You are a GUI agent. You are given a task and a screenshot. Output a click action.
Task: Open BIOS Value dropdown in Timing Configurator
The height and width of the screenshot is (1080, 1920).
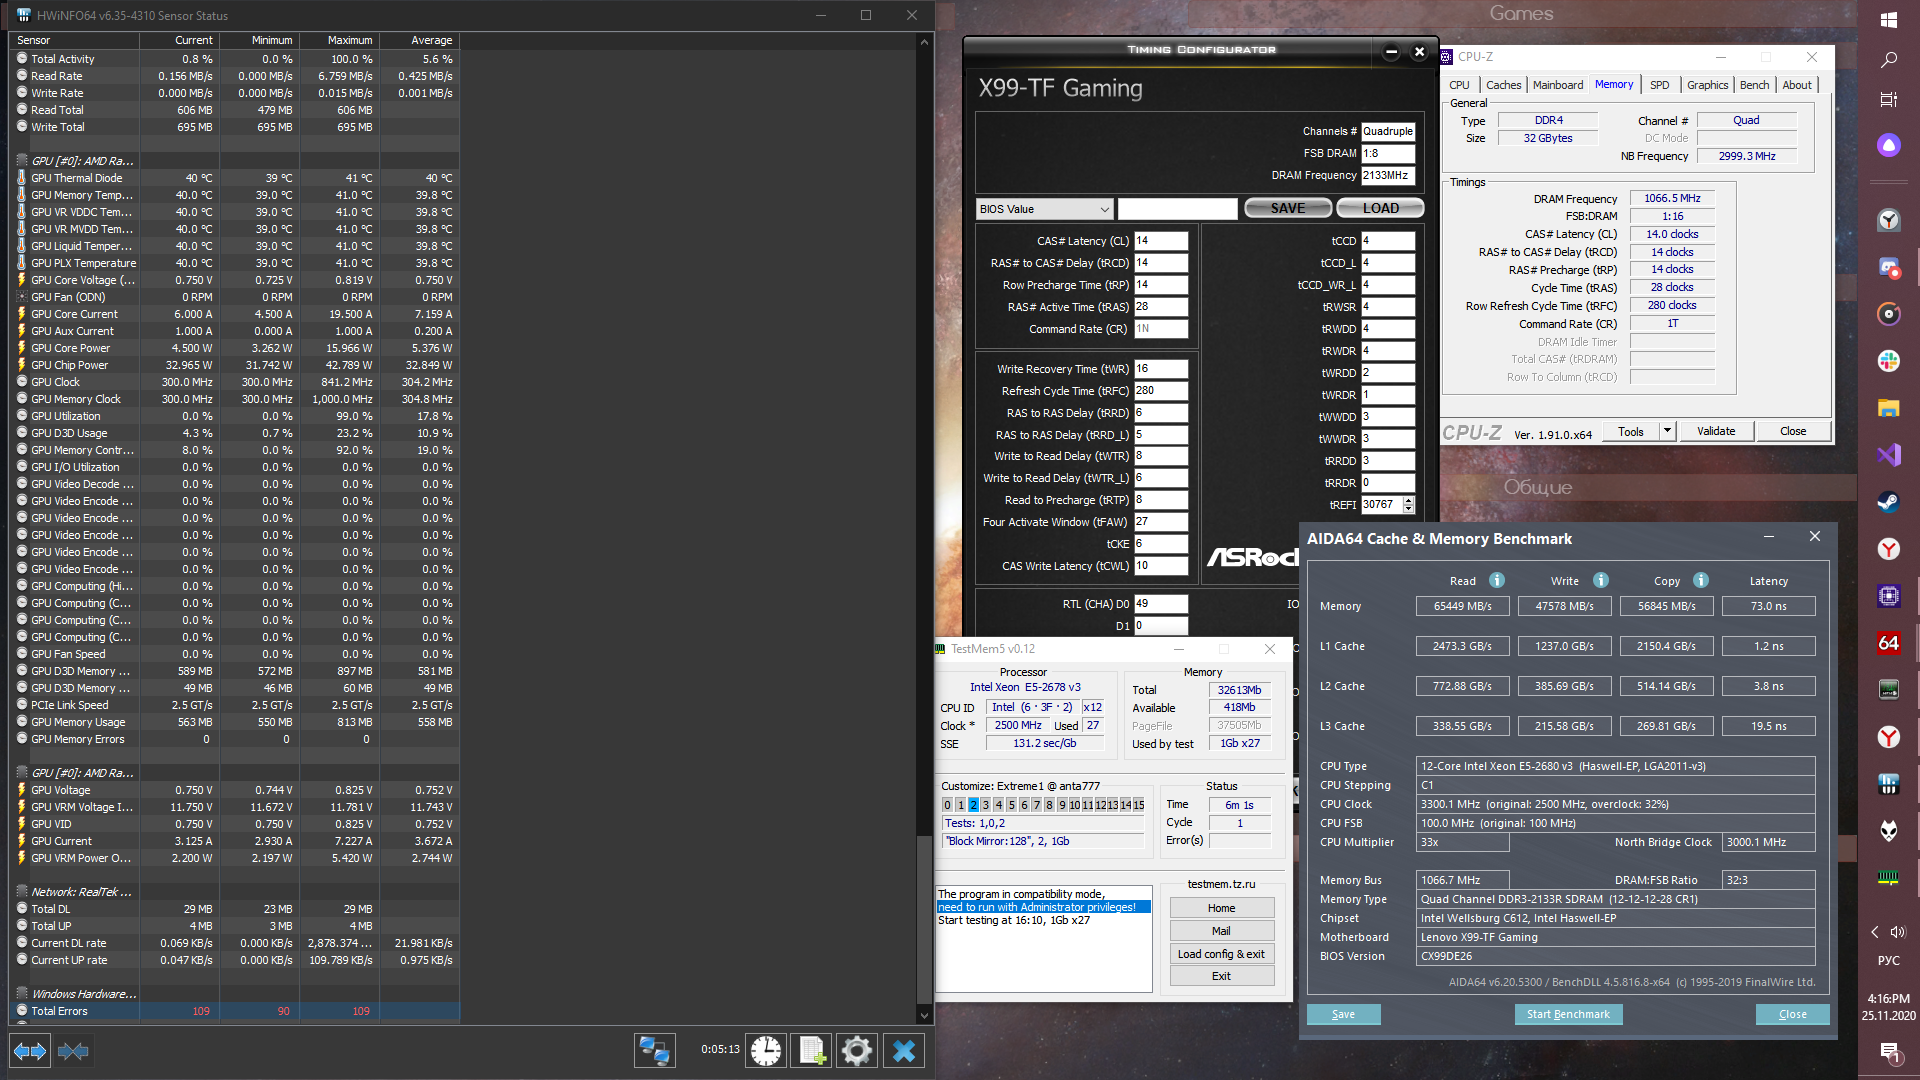pyautogui.click(x=1104, y=209)
